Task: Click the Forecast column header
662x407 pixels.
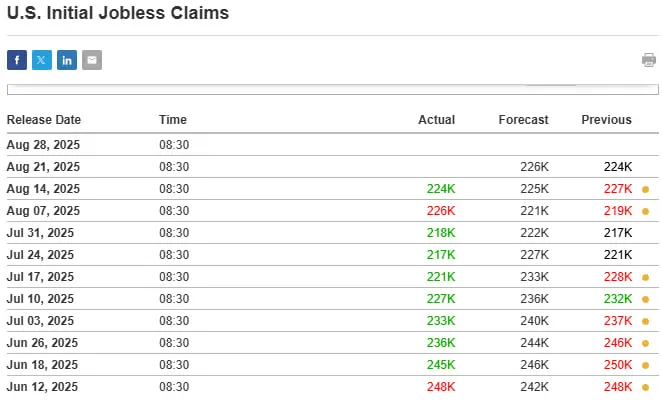Action: pyautogui.click(x=524, y=120)
